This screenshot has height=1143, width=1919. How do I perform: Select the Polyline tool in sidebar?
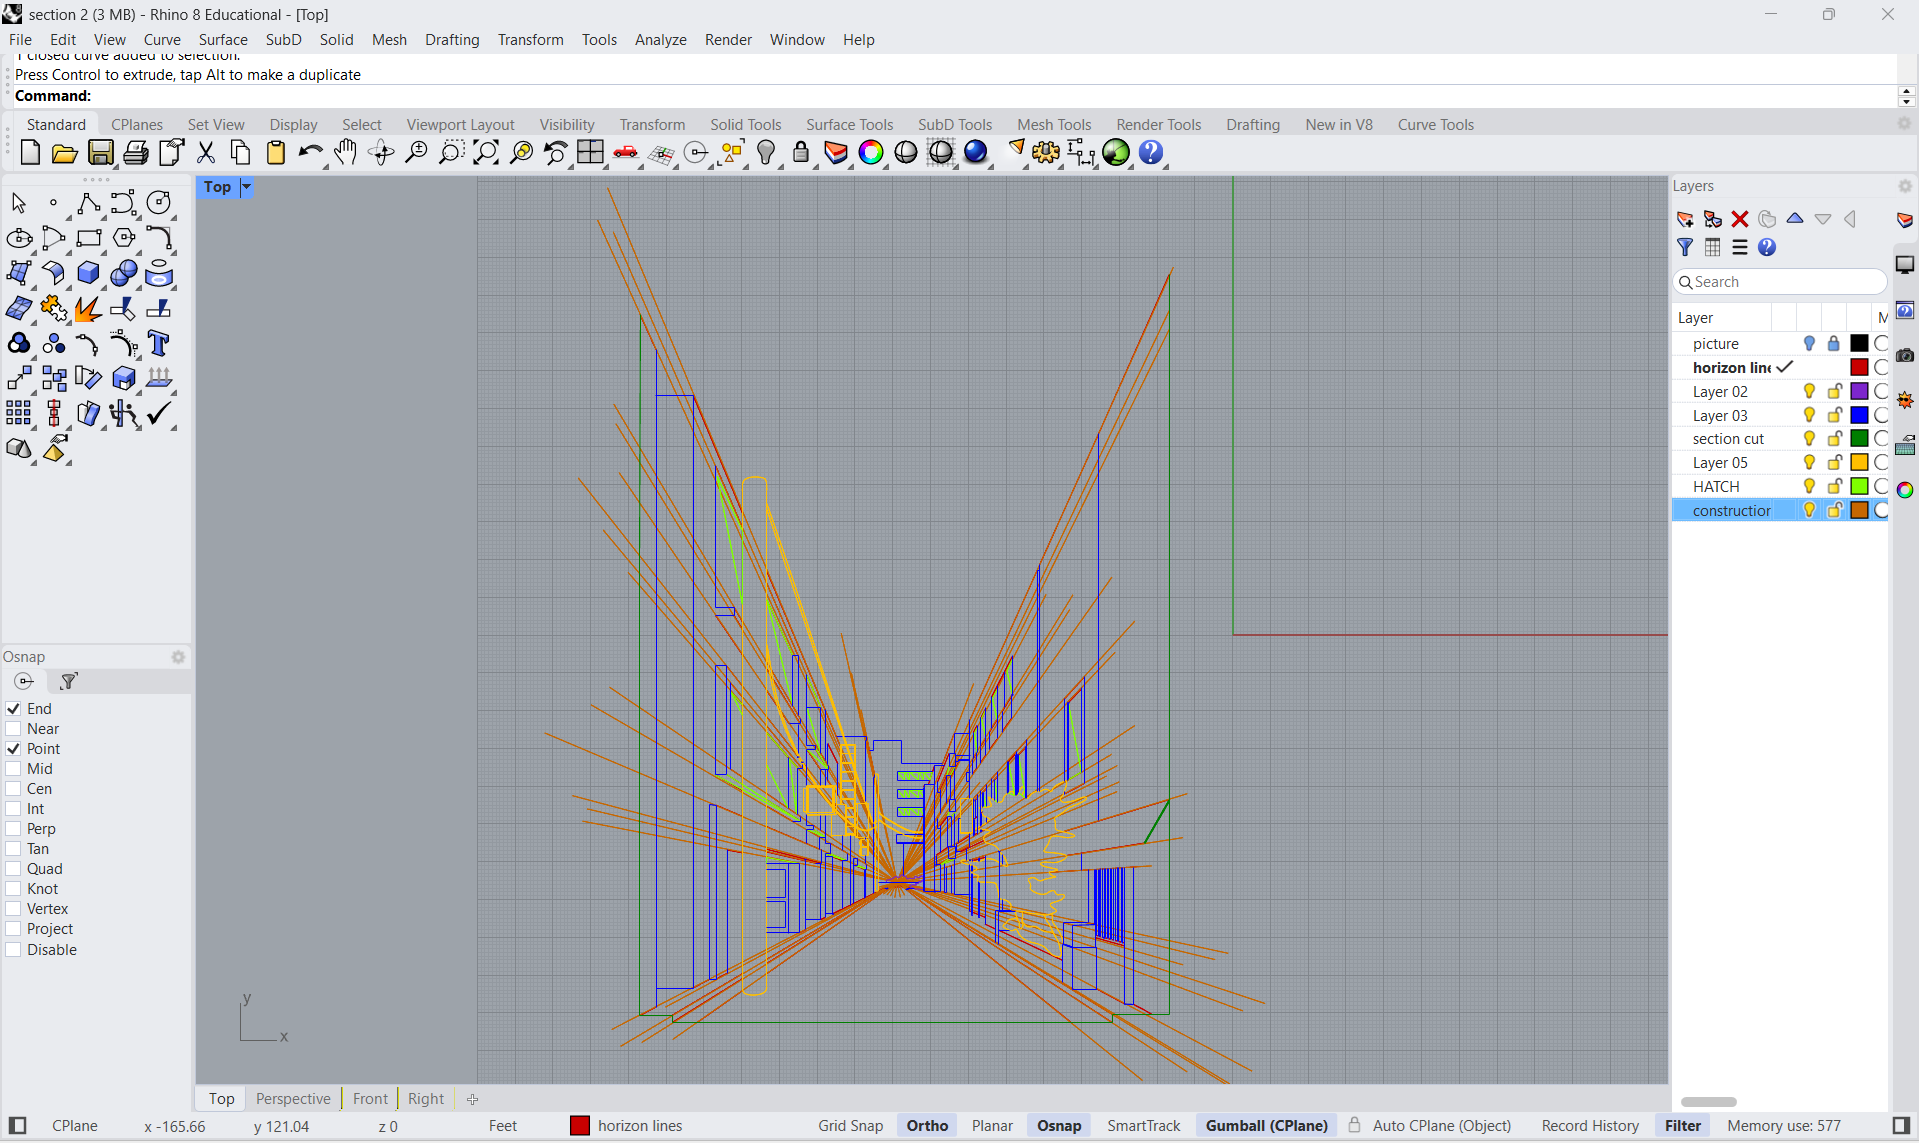(x=88, y=203)
